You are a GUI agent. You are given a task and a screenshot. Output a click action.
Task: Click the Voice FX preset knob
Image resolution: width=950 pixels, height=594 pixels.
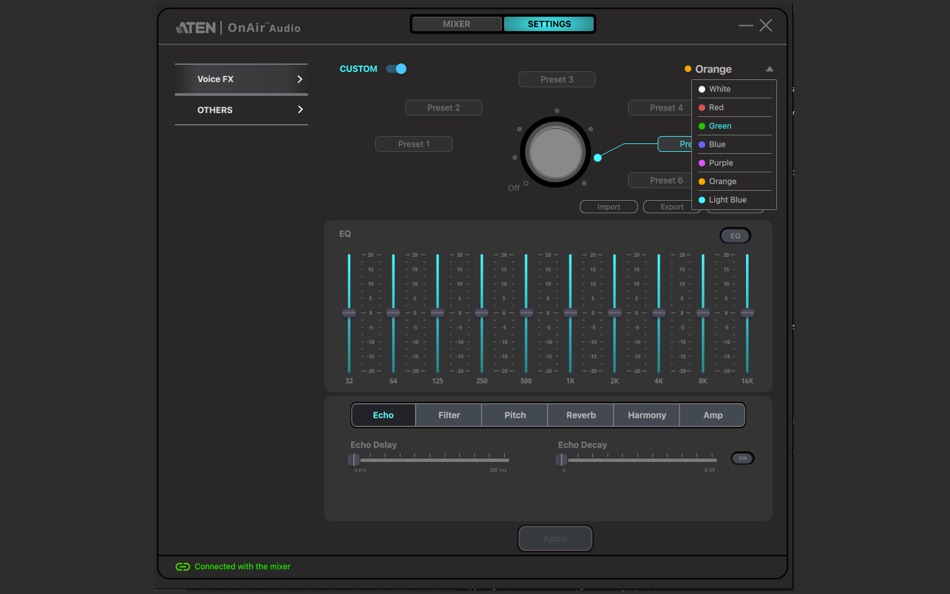click(555, 152)
